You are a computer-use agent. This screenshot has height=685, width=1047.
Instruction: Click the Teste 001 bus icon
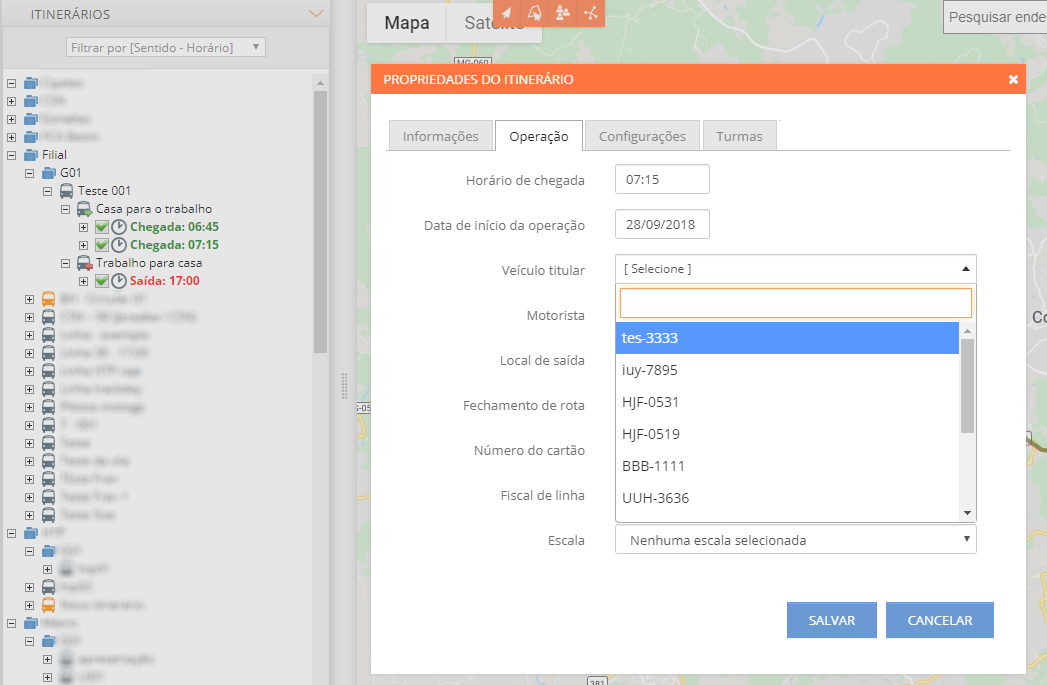point(66,191)
